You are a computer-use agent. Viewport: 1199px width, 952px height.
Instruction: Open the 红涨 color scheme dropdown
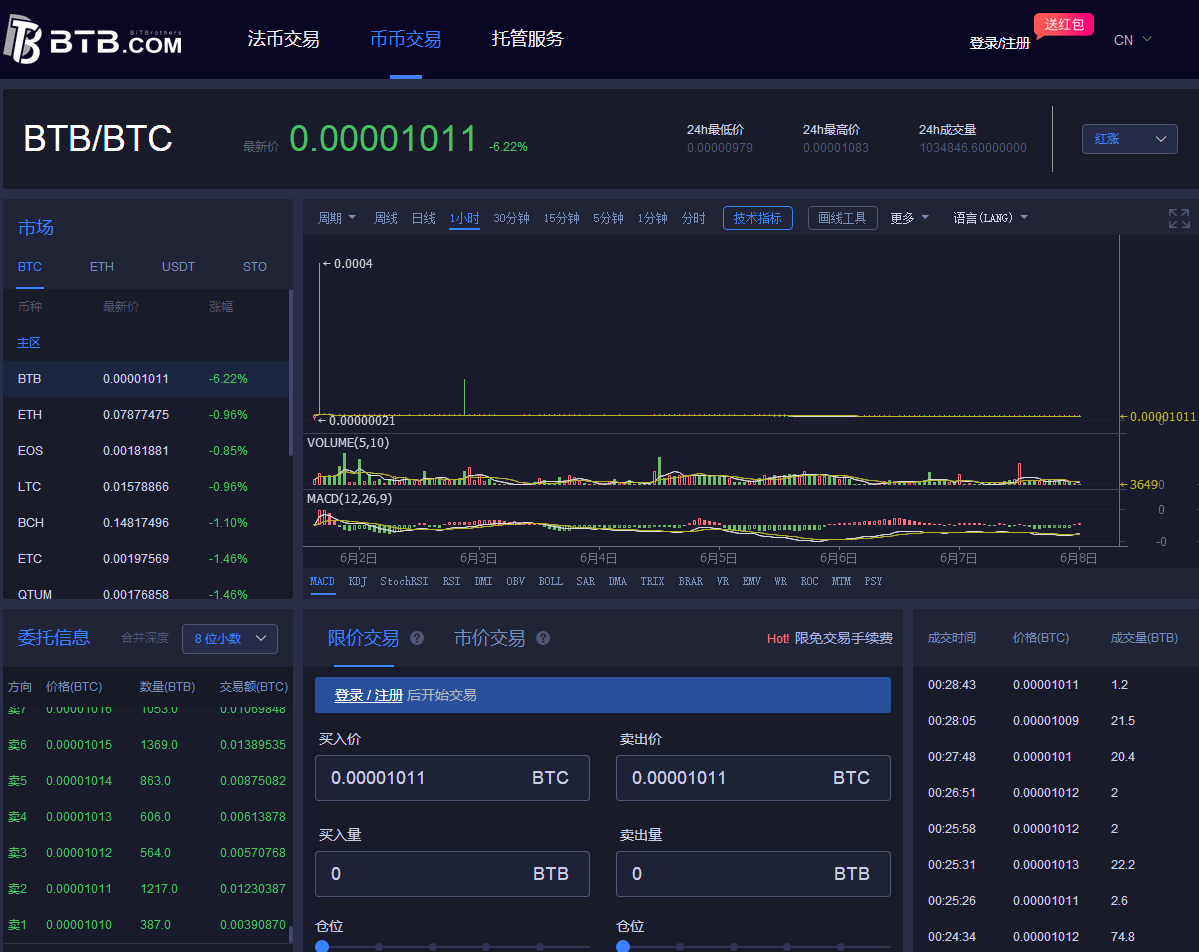pyautogui.click(x=1129, y=139)
